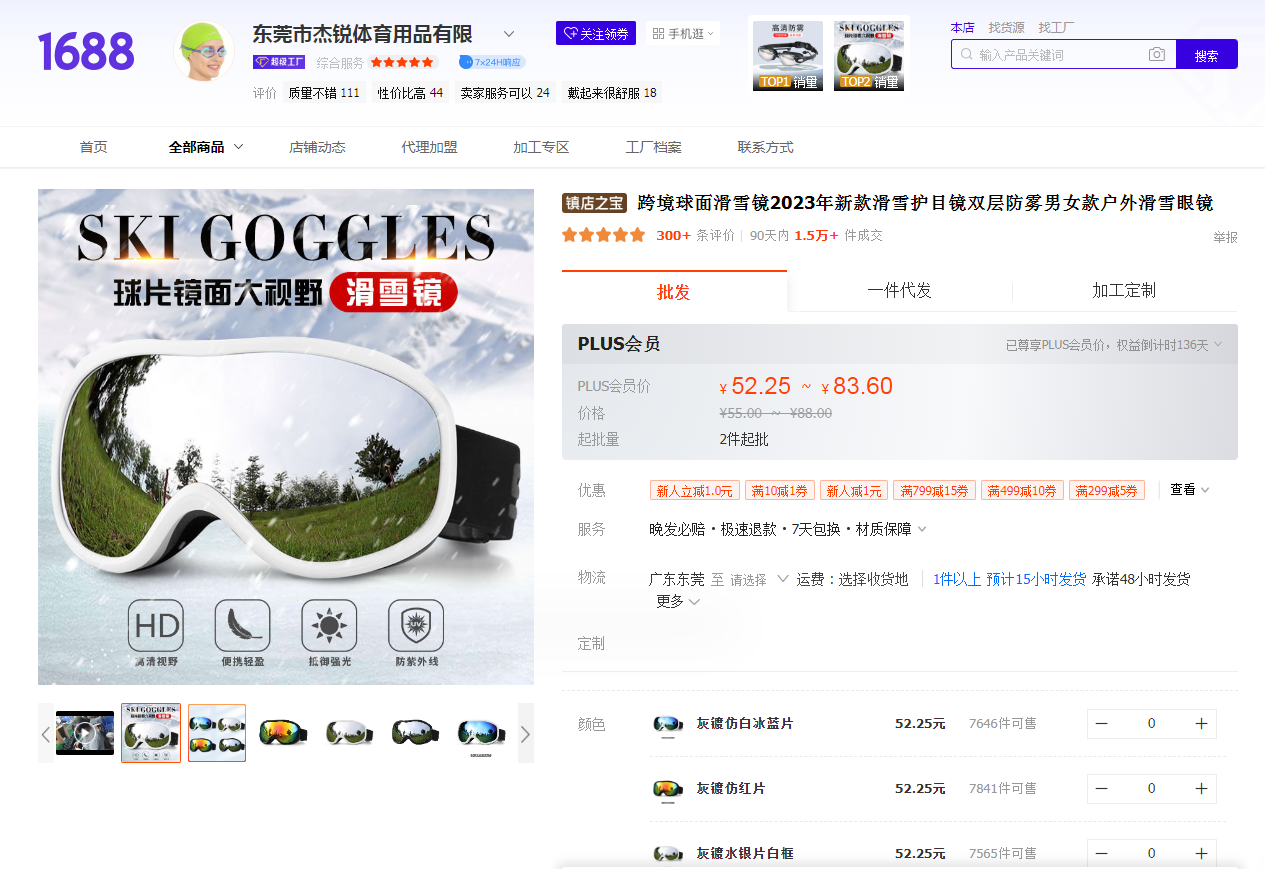The height and width of the screenshot is (869, 1265).
Task: Open the 请选择 destination dropdown
Action: (x=760, y=580)
